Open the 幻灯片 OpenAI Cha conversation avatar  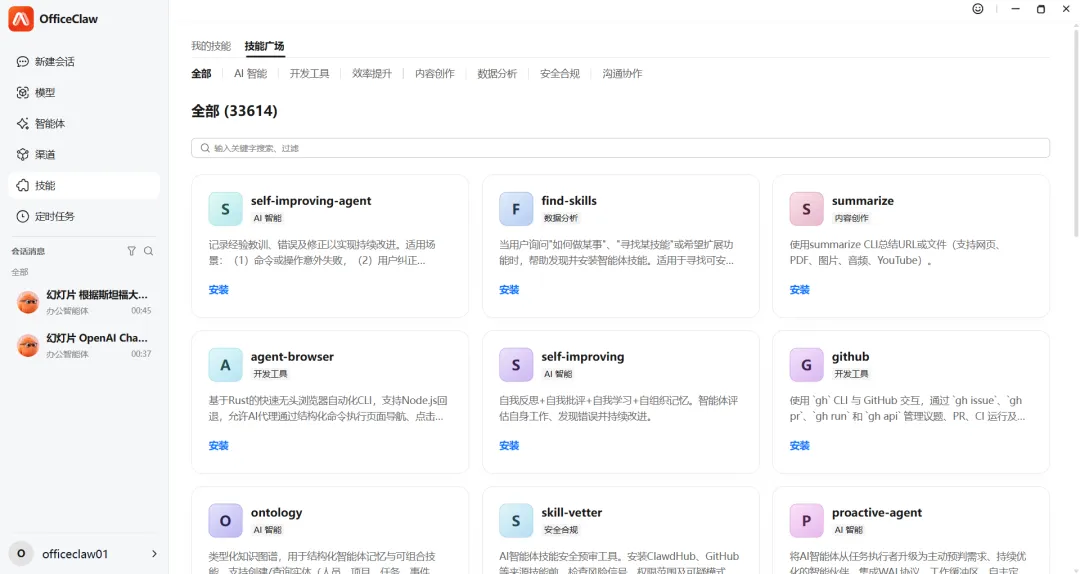pos(28,345)
